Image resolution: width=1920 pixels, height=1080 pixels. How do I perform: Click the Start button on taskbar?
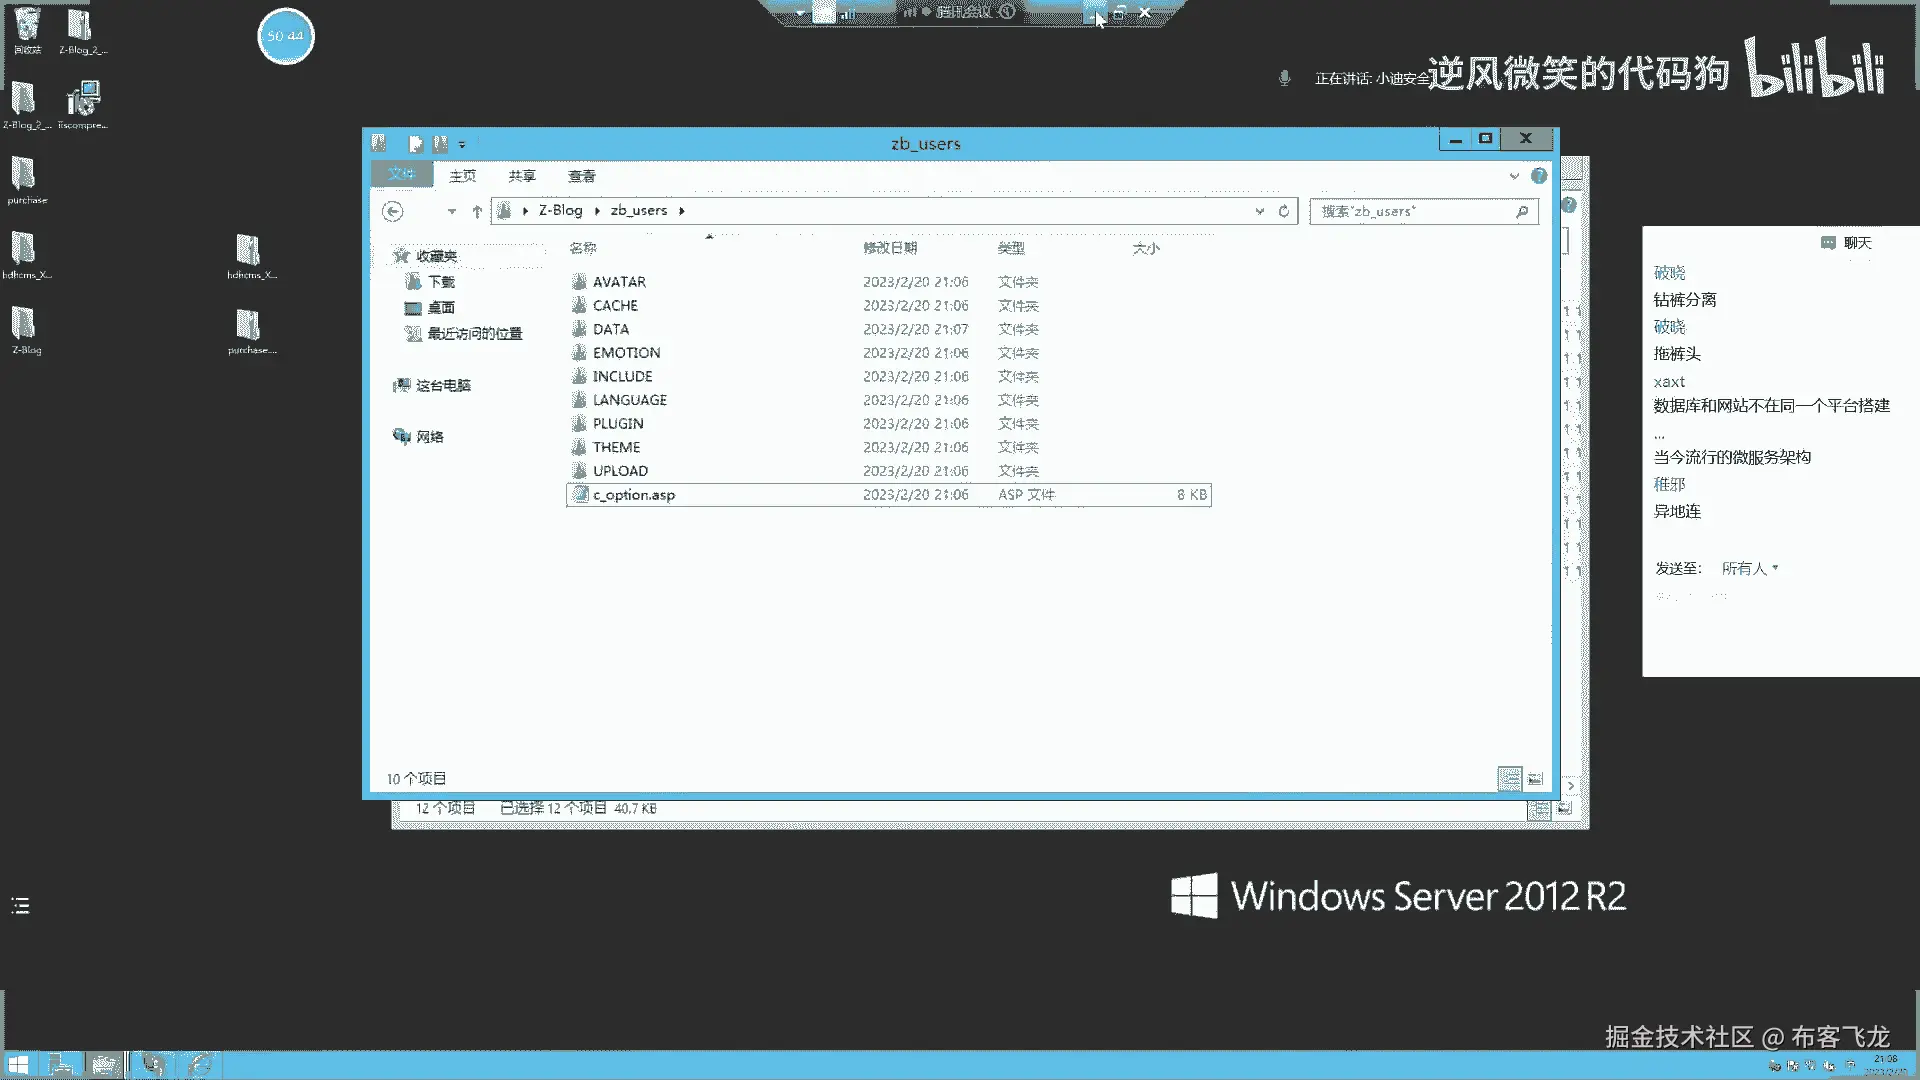[18, 1065]
